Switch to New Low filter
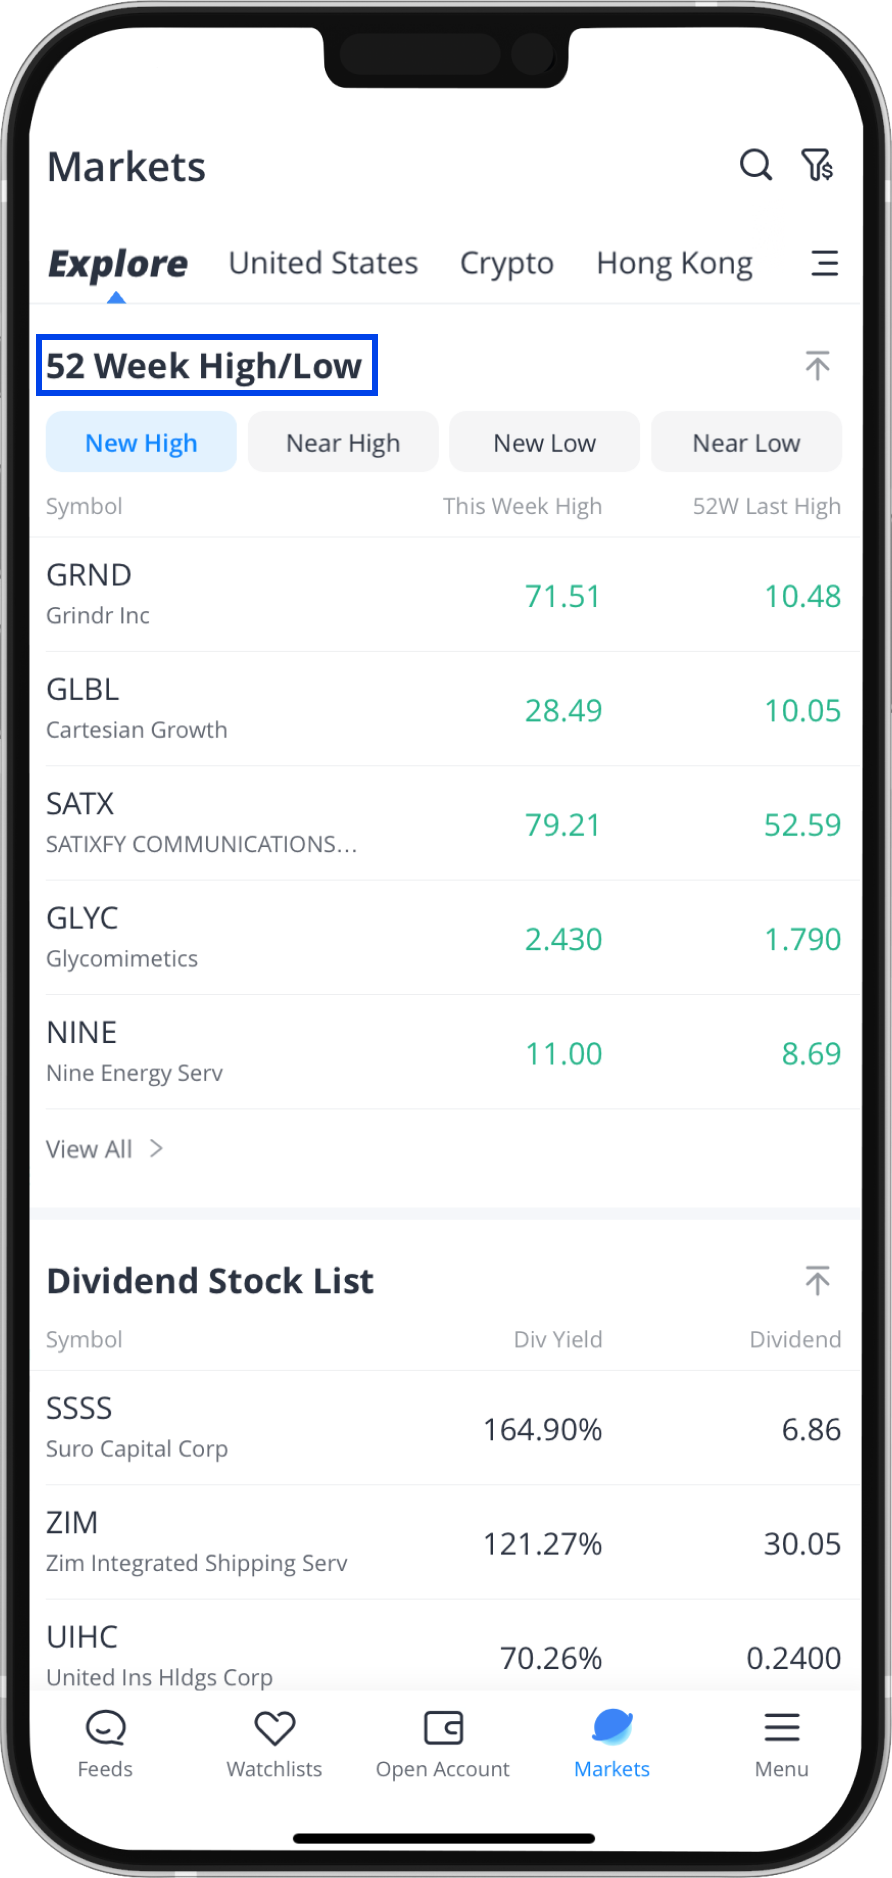Screen dimensions: 892x1878 pos(544,443)
